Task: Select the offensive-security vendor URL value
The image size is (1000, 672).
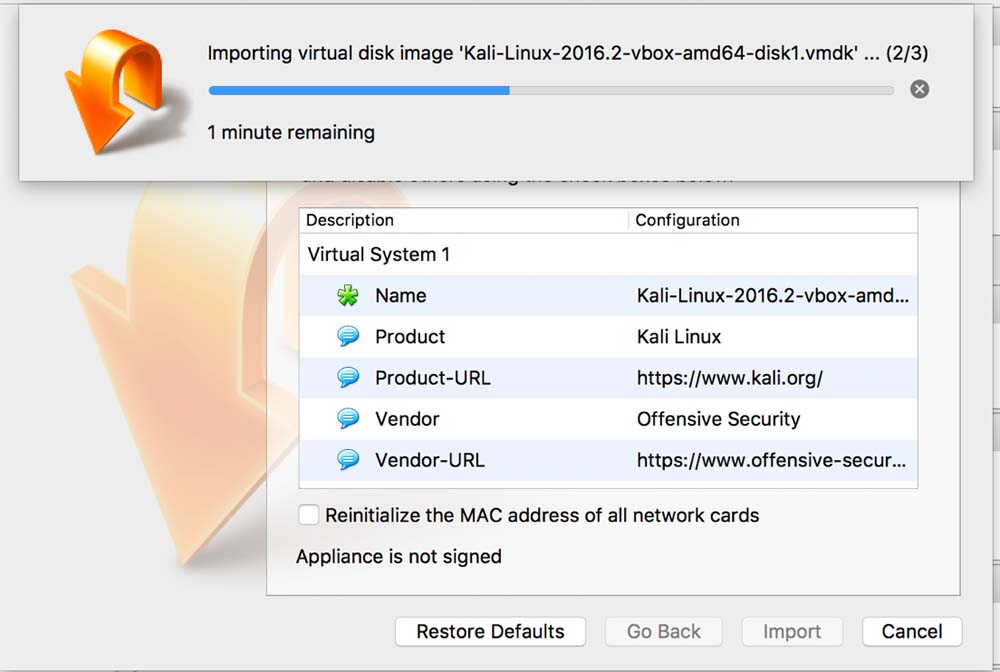Action: click(x=772, y=460)
